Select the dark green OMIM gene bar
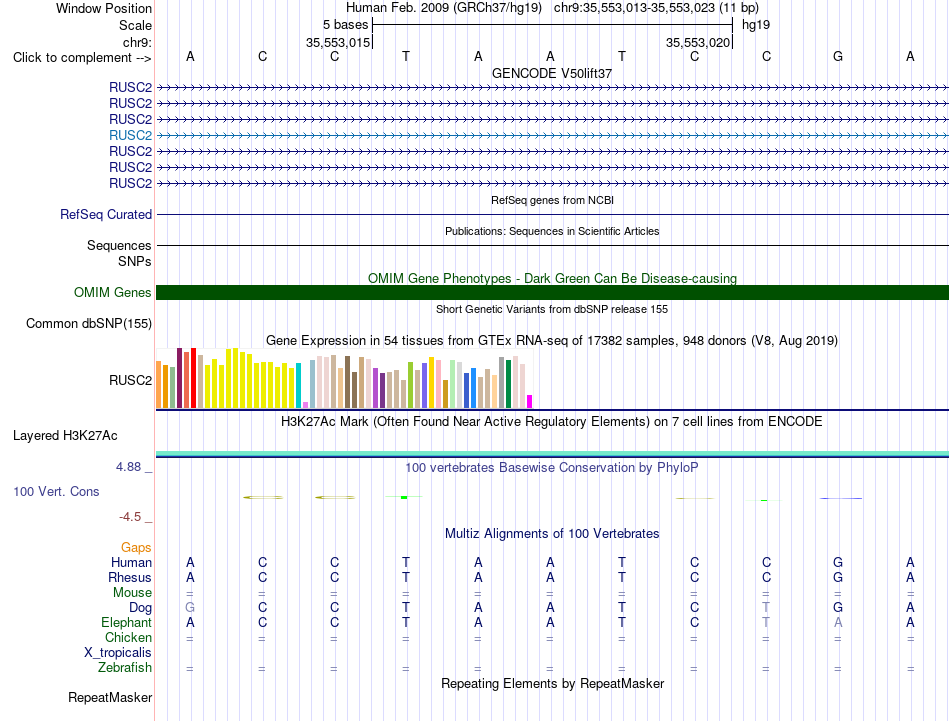 tap(552, 293)
